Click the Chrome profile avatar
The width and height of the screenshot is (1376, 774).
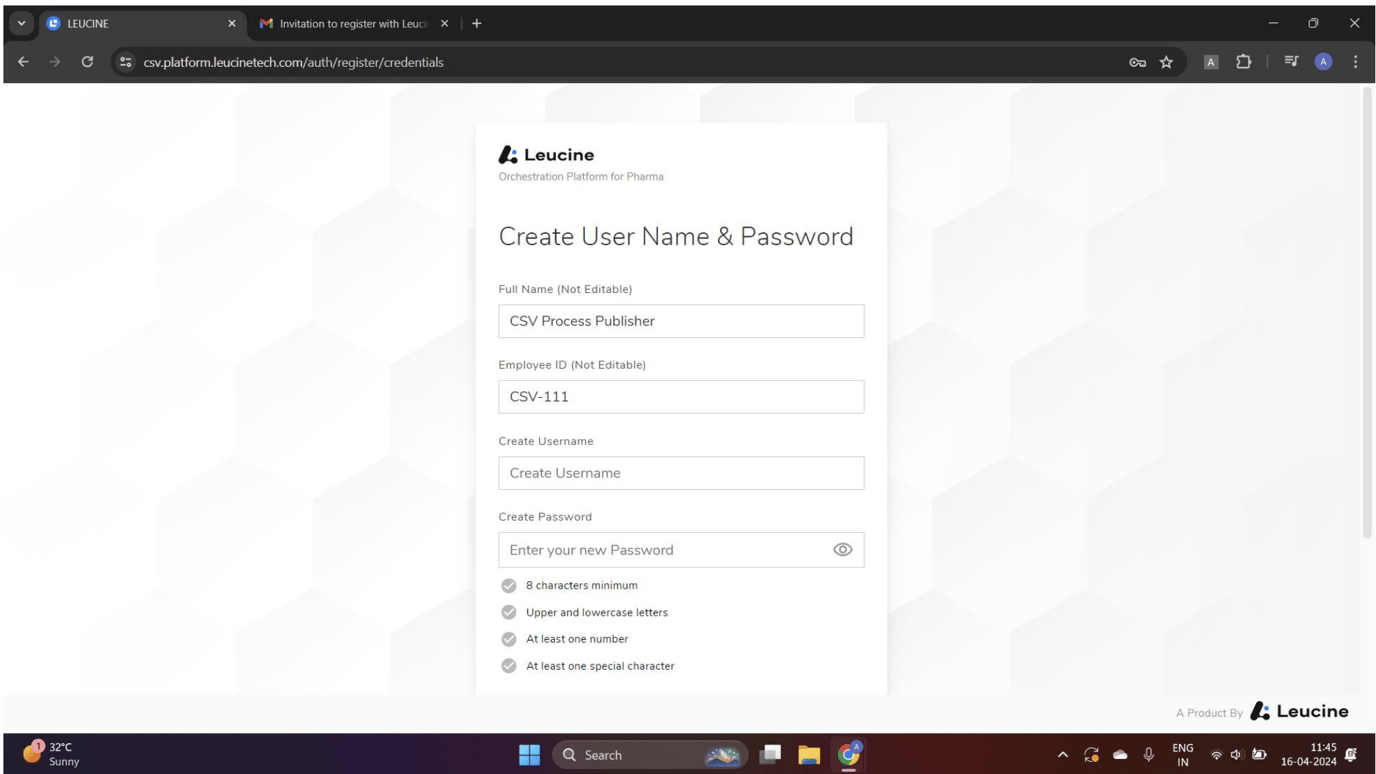pyautogui.click(x=1323, y=61)
